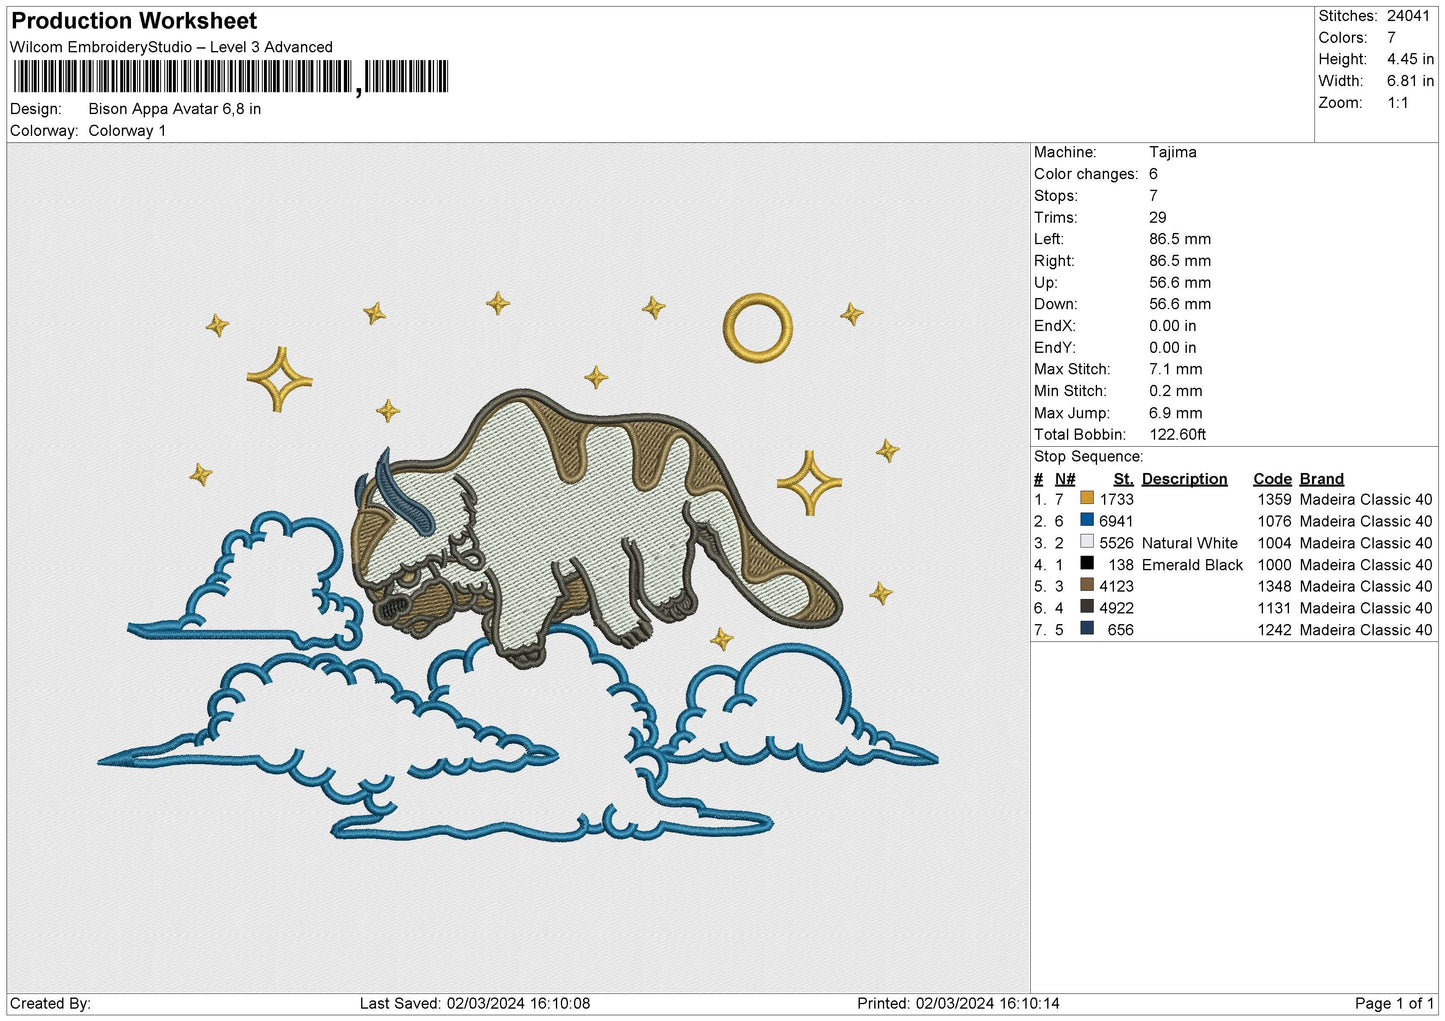
Task: Click the Width value 6.81 in
Action: tap(1410, 81)
